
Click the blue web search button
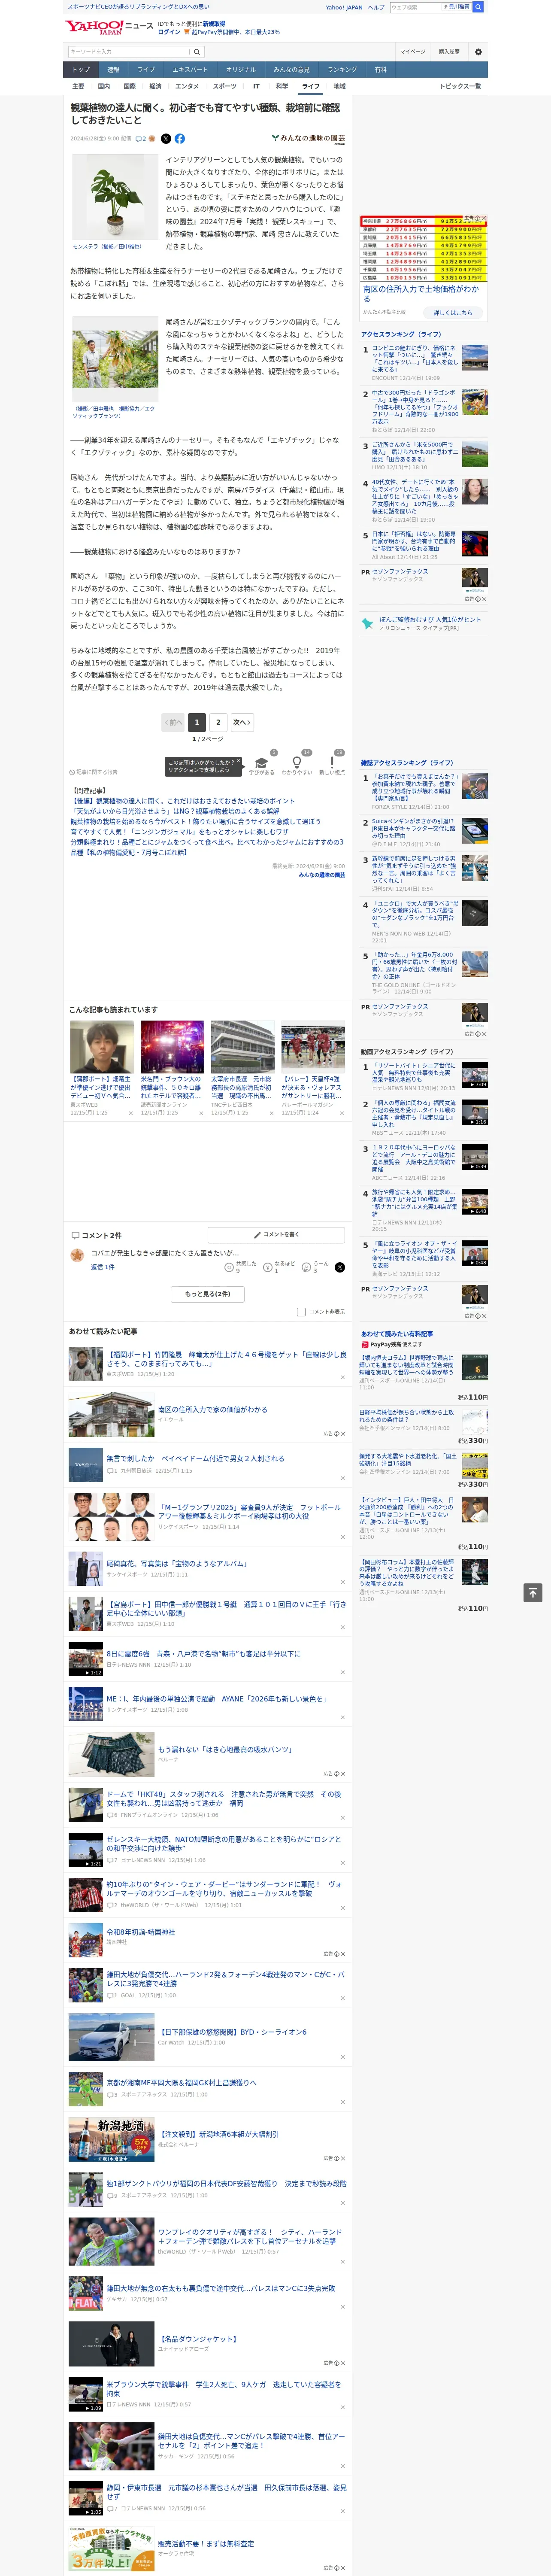[x=478, y=7]
